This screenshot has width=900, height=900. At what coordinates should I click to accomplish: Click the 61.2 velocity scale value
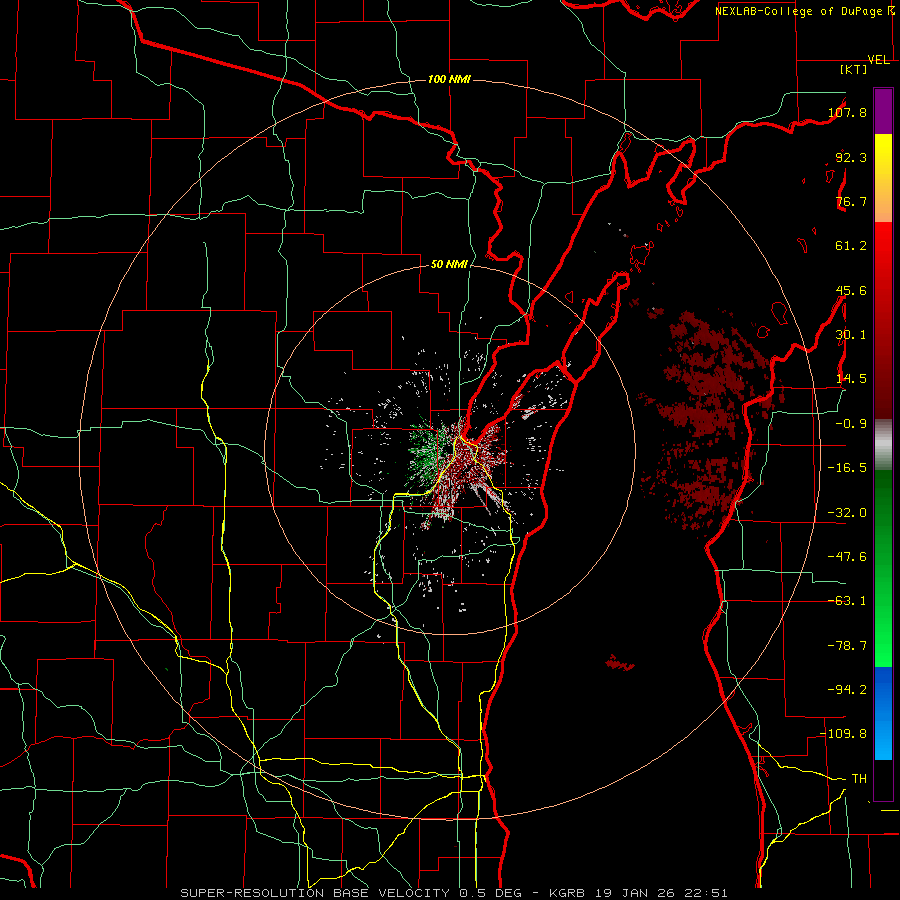tap(851, 246)
